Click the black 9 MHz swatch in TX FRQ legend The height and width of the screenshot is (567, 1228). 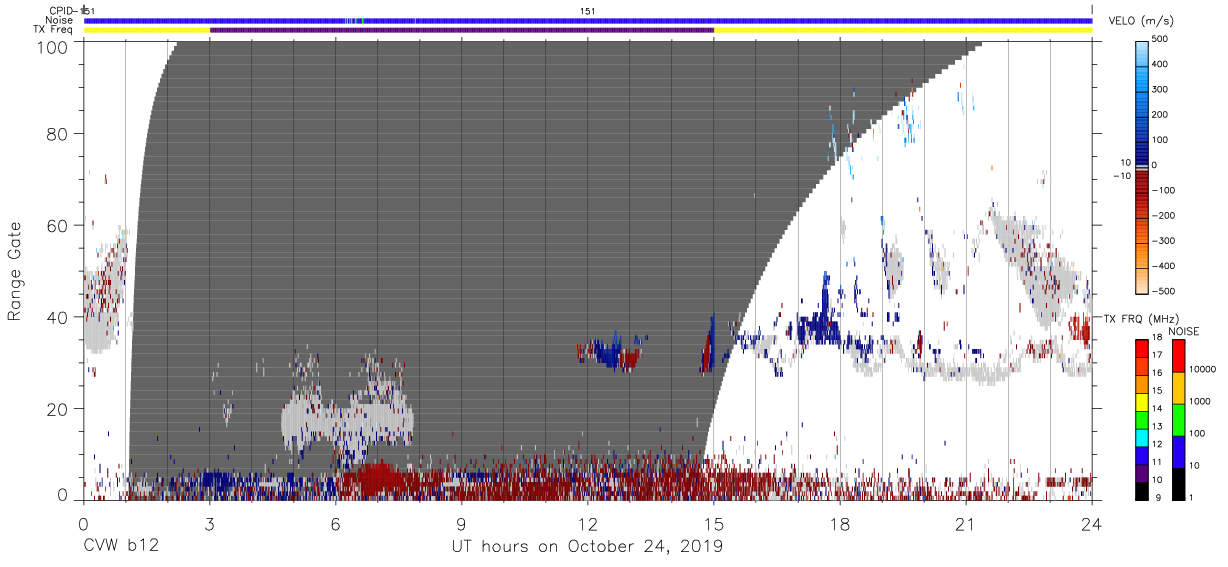pos(1141,491)
